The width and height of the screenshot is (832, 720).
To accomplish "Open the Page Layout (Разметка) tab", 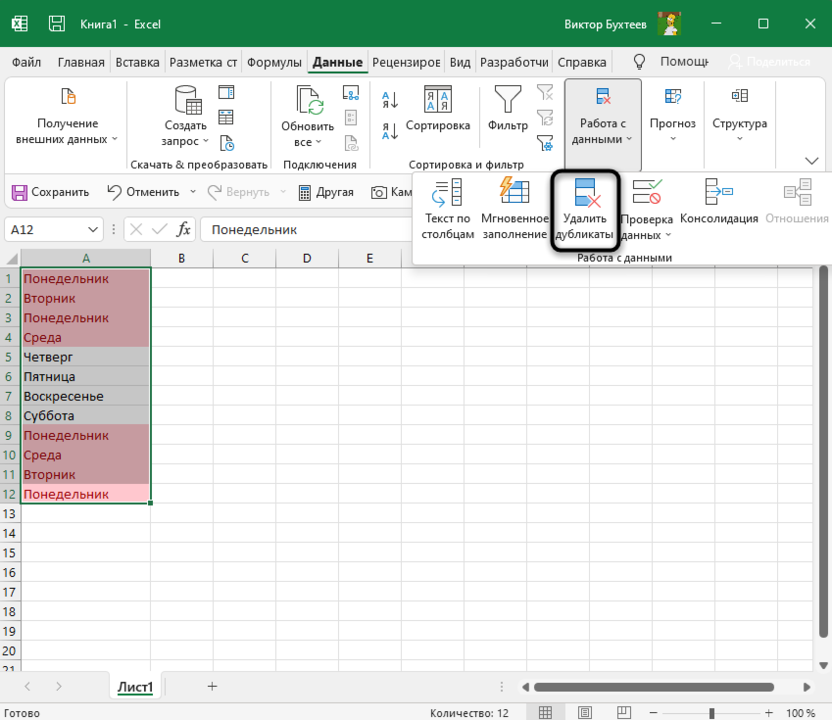I will click(x=203, y=62).
